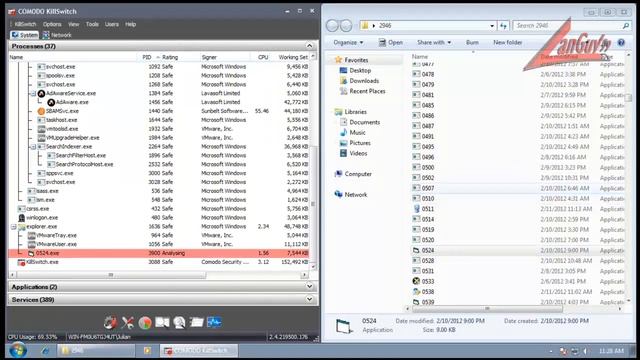
Task: Open Explorer help question mark icon
Action: point(621,42)
